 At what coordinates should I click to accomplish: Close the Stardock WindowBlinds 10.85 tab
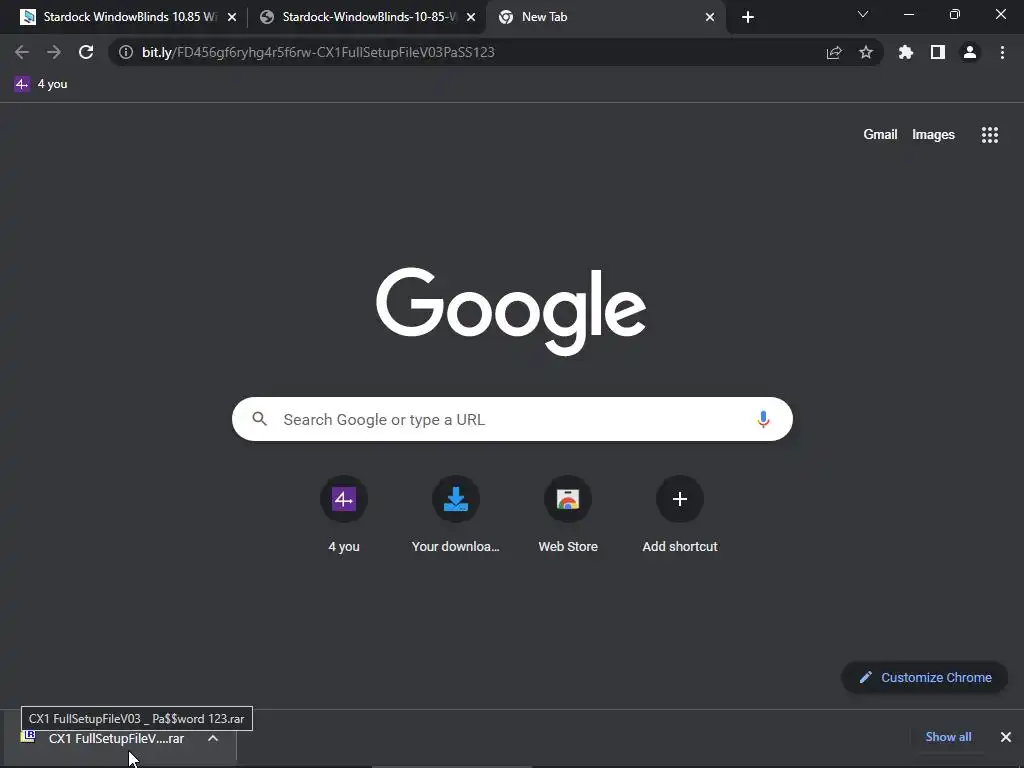point(232,17)
